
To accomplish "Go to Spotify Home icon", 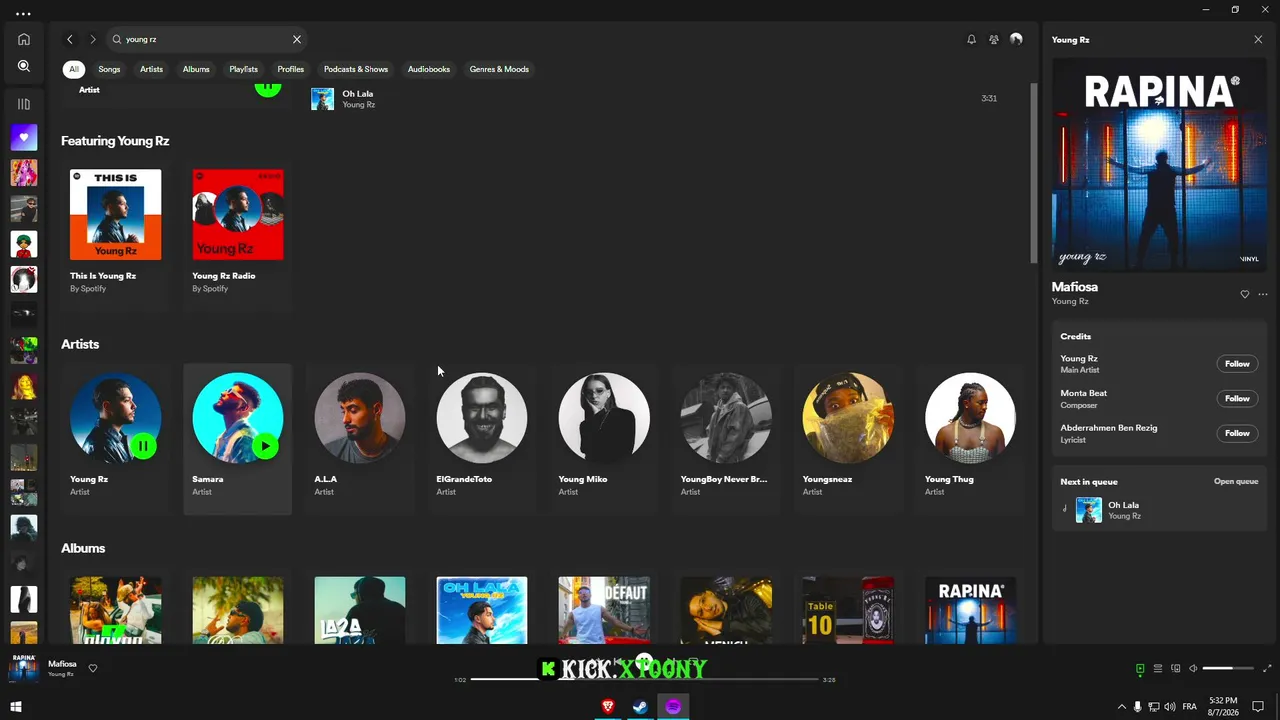I will pyautogui.click(x=24, y=39).
